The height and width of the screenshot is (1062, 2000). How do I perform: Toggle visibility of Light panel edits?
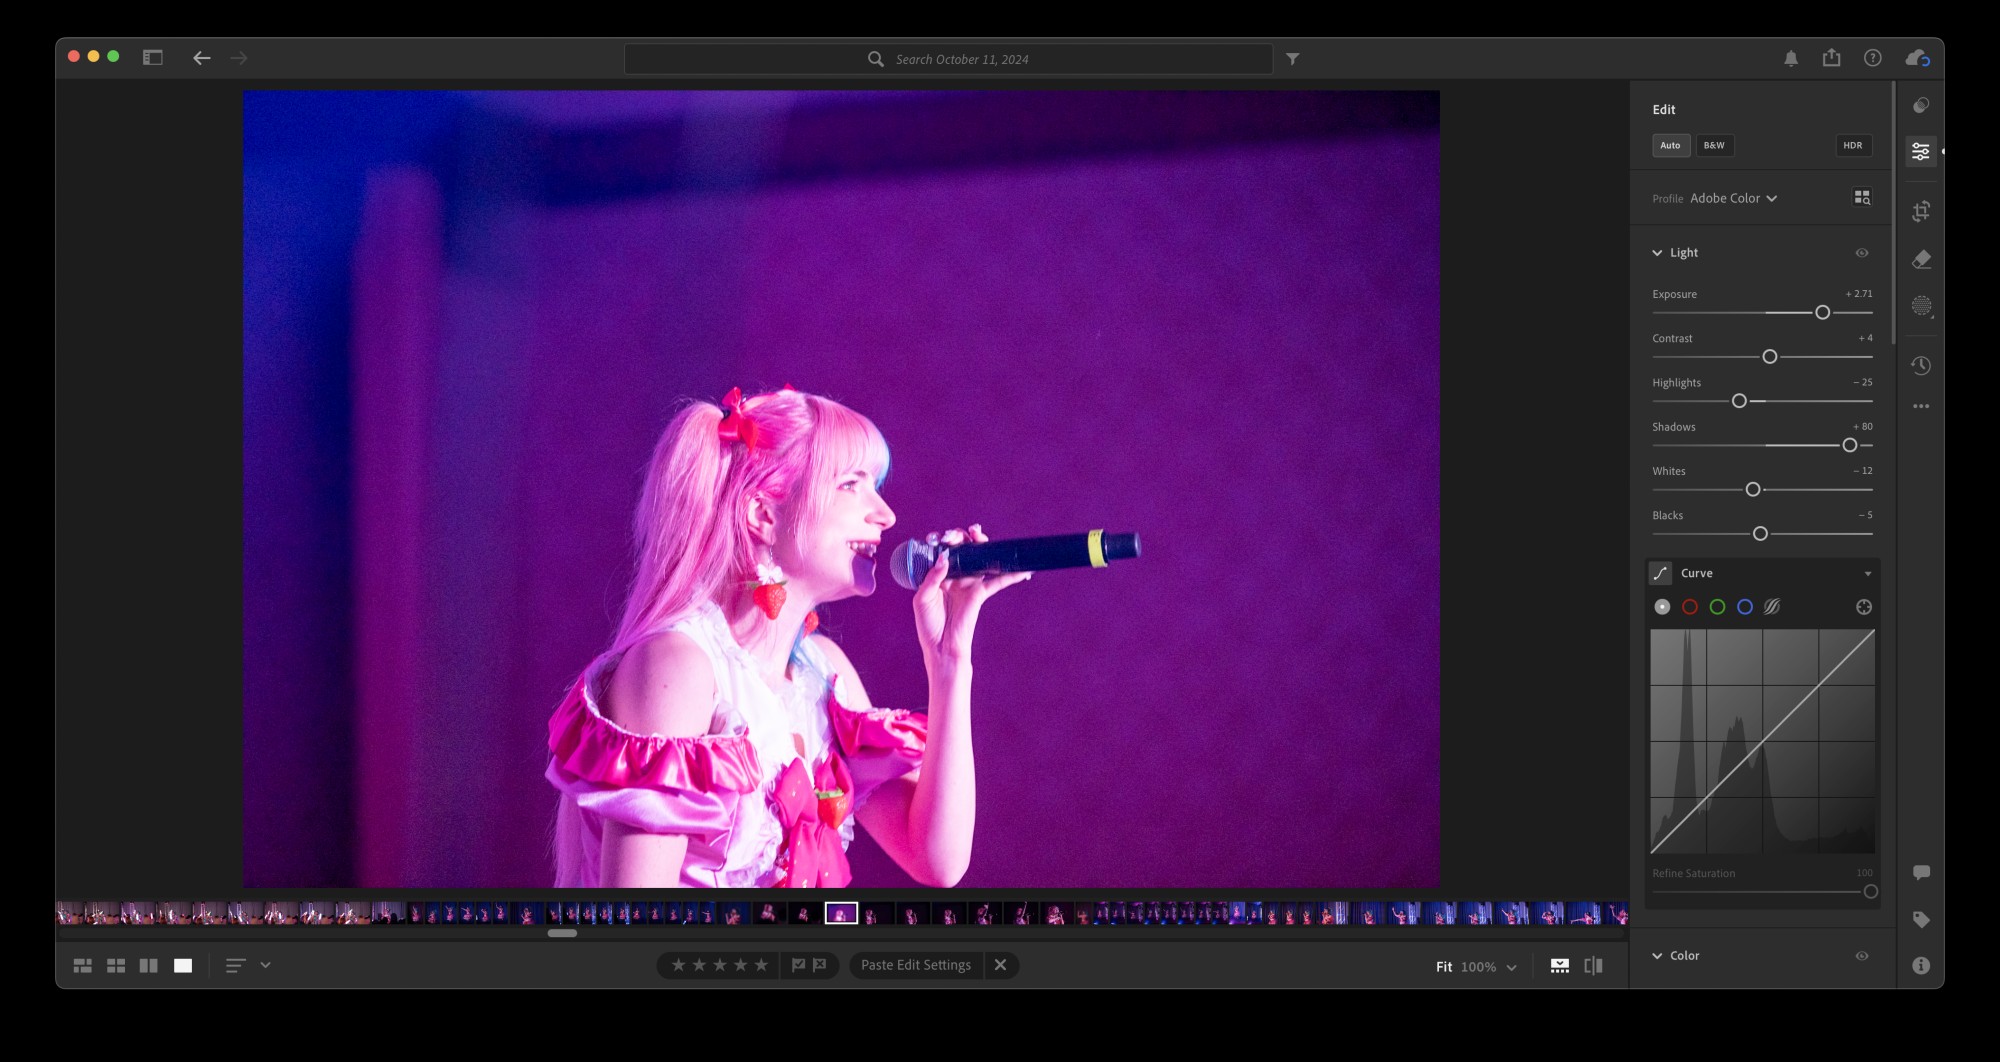tap(1861, 253)
